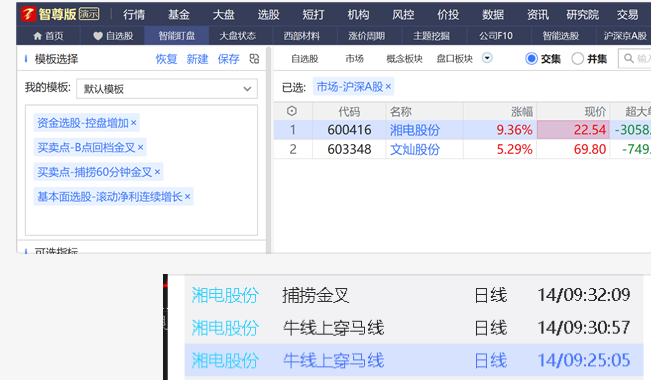Switch to 涨价周期 tab
The image size is (651, 380).
pyautogui.click(x=367, y=36)
